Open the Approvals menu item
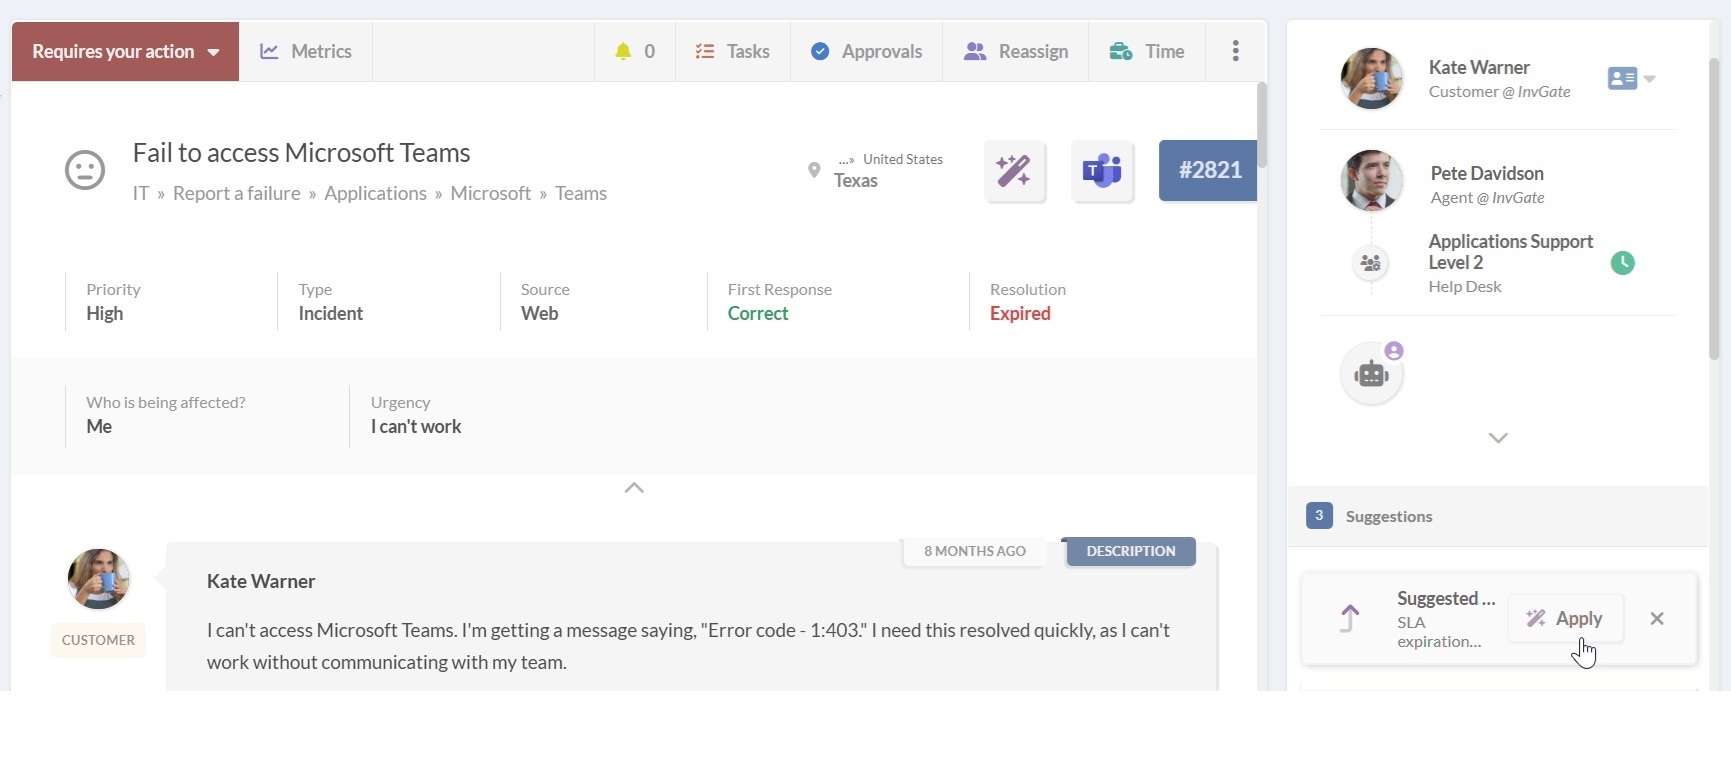The width and height of the screenshot is (1731, 782). [x=866, y=51]
